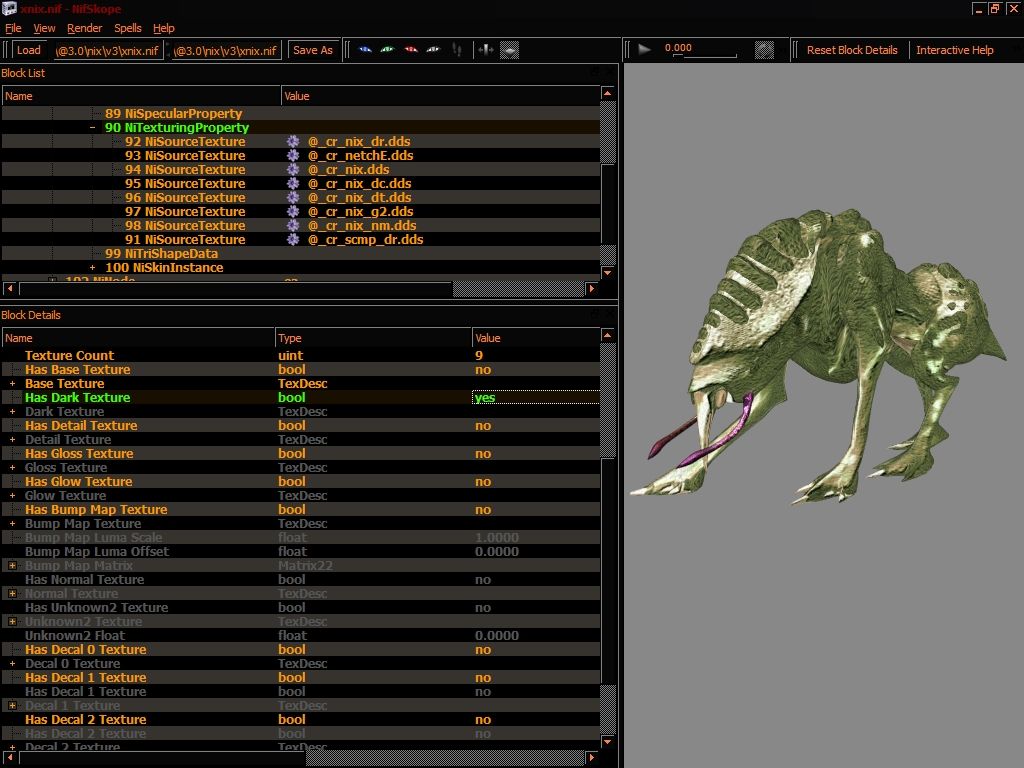Click the Load file path field
Viewport: 1024px width, 768px height.
tap(108, 50)
